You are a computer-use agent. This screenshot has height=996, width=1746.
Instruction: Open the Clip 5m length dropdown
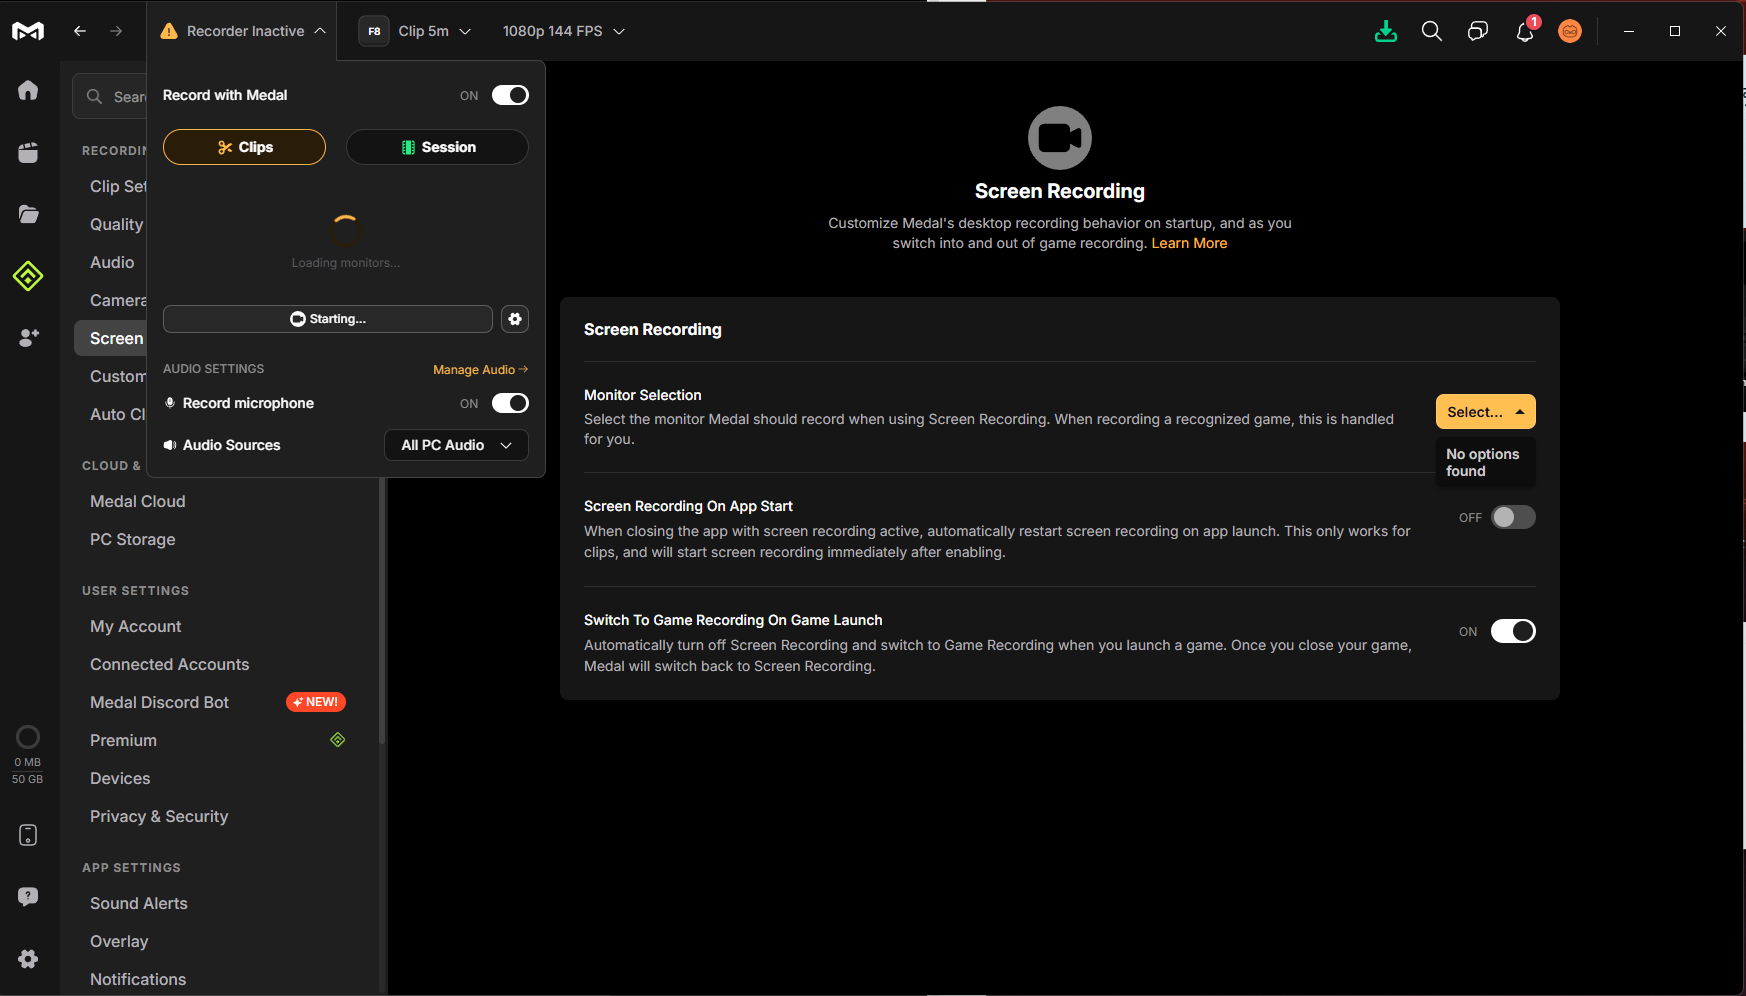434,31
